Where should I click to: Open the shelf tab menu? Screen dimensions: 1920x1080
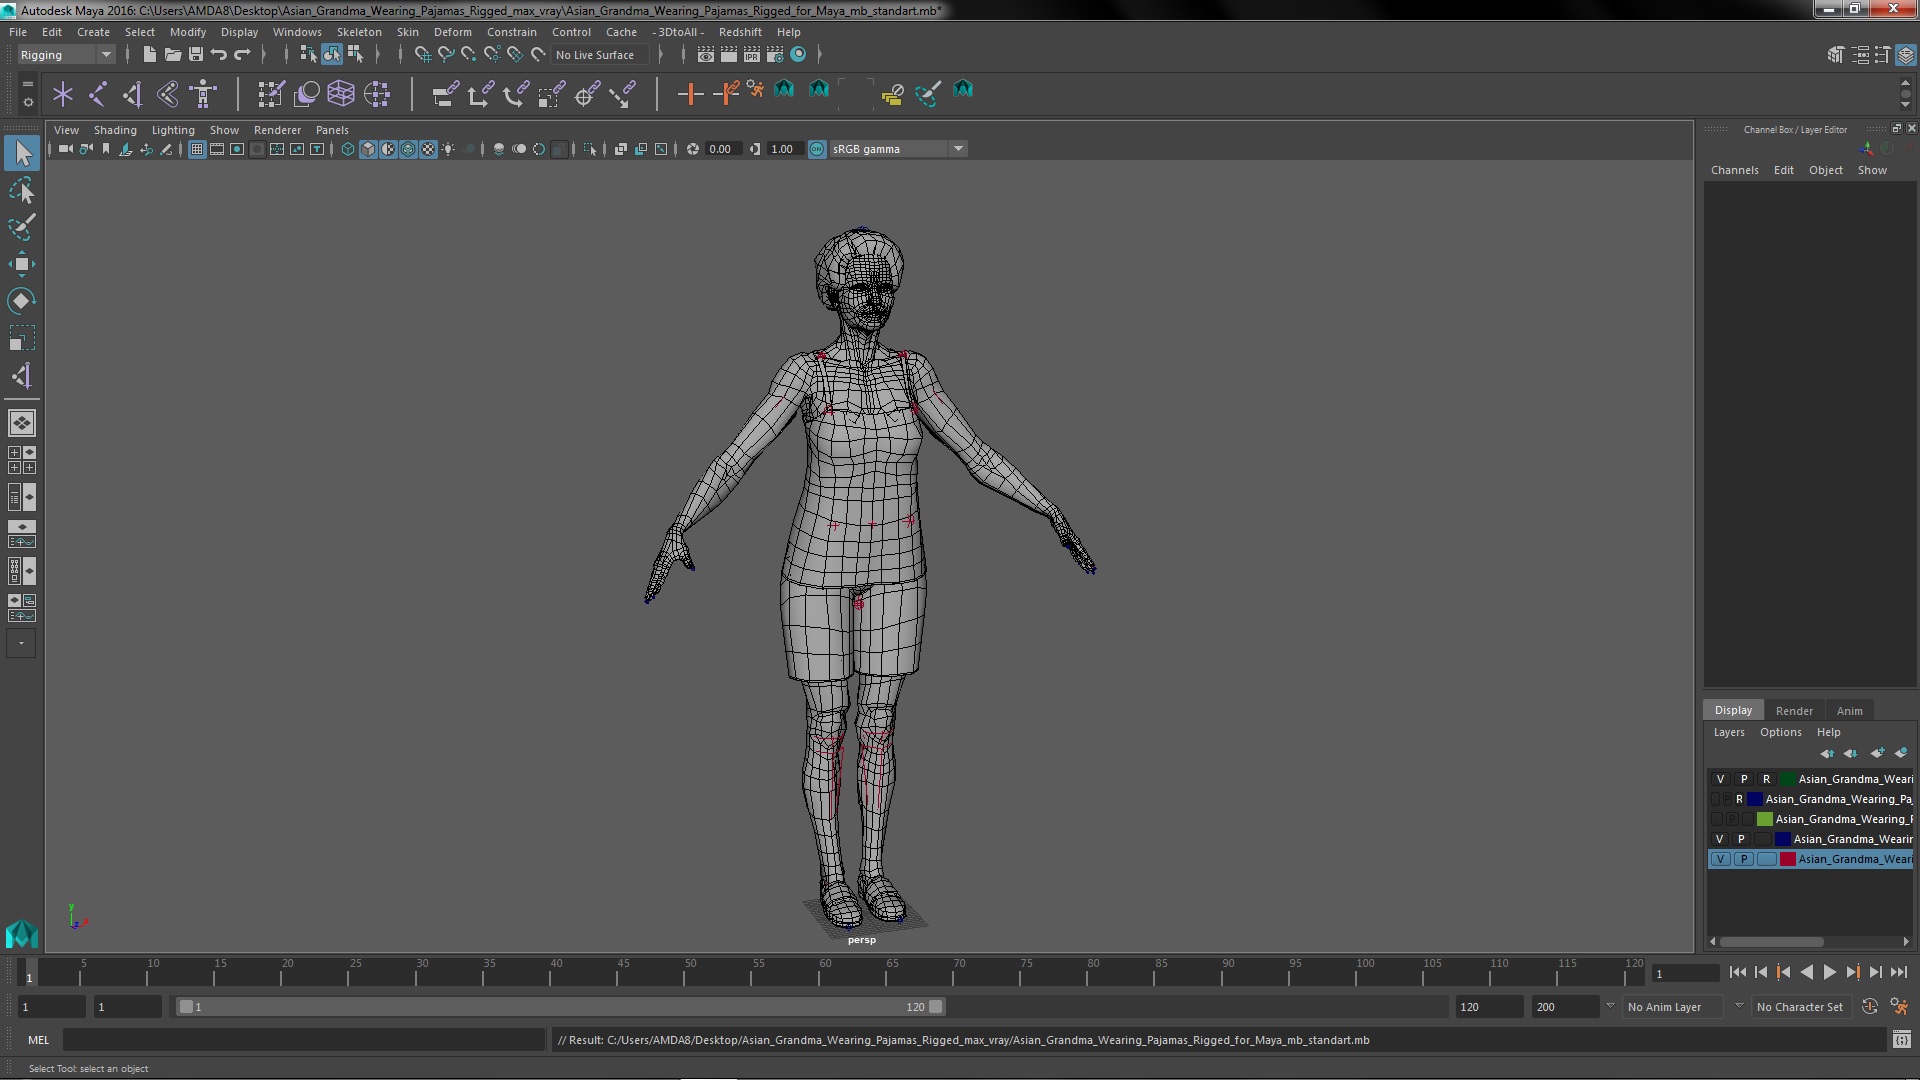[x=27, y=85]
